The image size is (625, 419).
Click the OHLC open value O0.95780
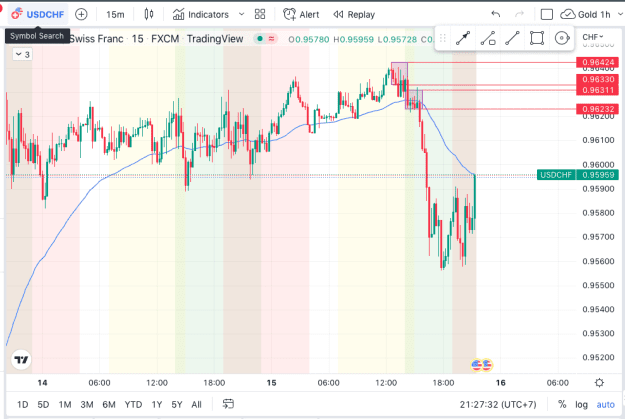(x=309, y=39)
